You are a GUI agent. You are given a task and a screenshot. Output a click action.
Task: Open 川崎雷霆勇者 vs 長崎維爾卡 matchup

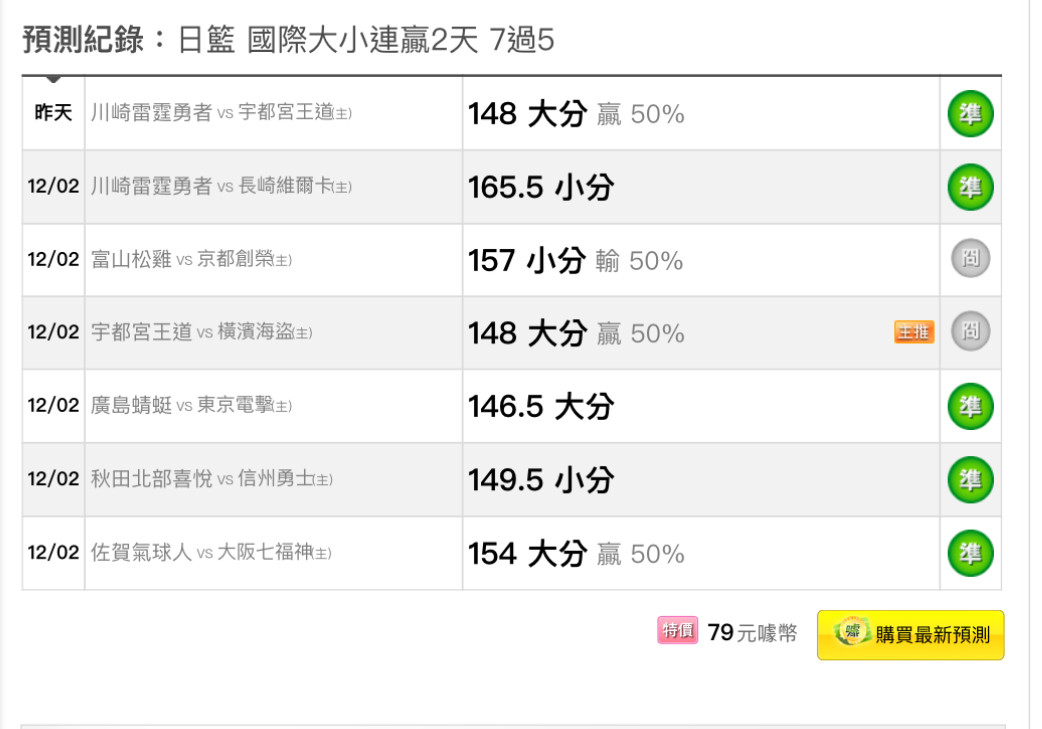click(221, 186)
